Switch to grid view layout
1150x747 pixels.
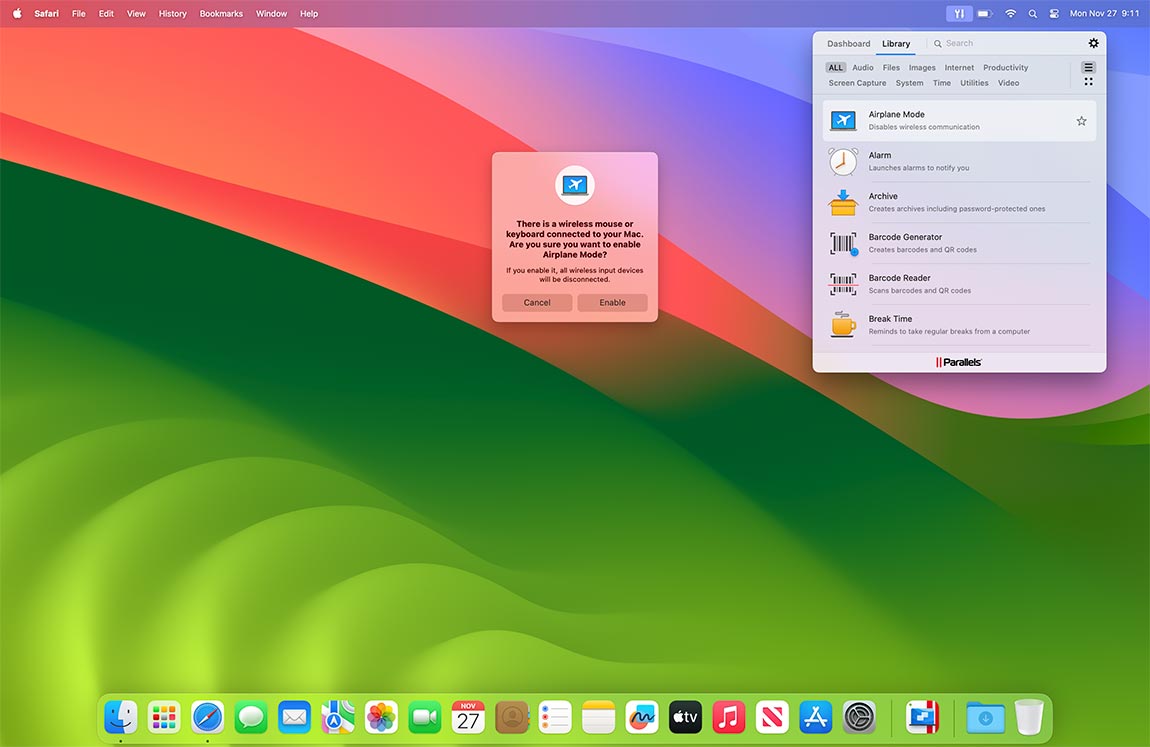(x=1088, y=82)
